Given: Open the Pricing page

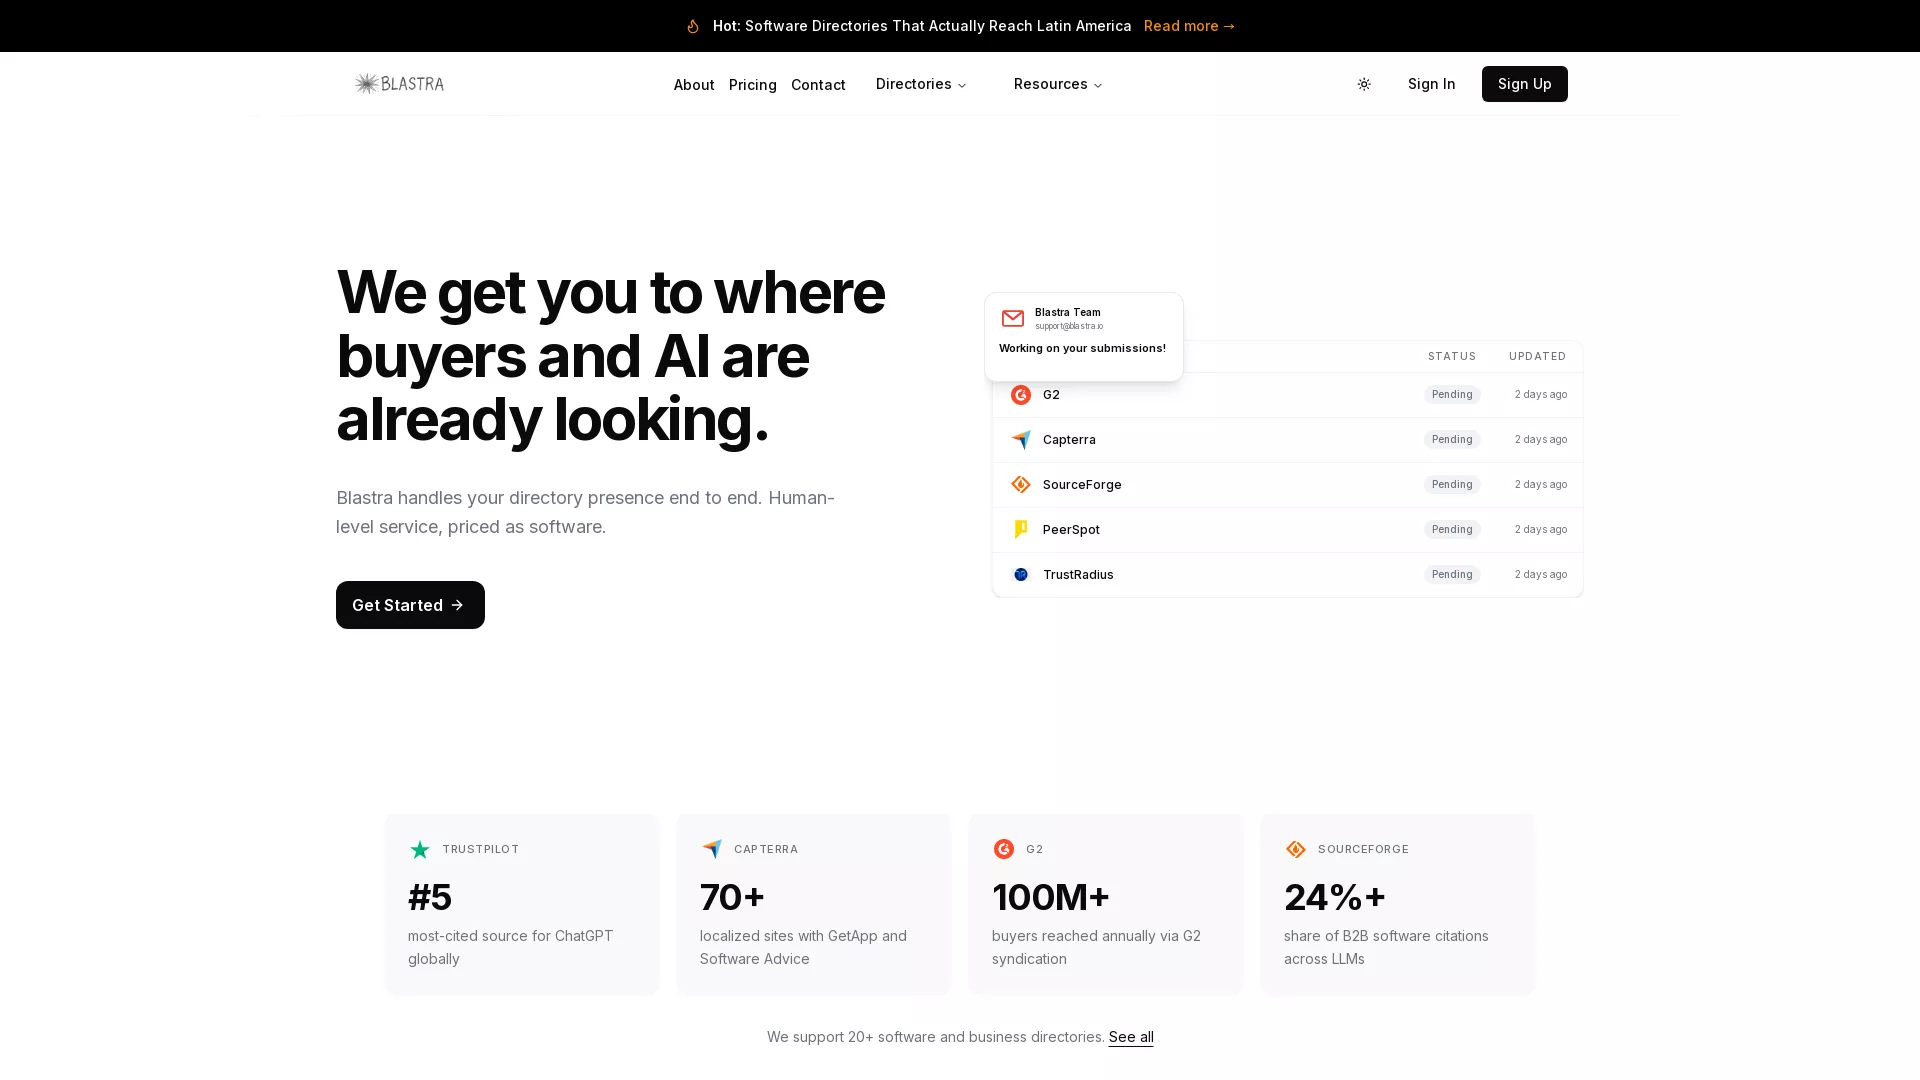Looking at the screenshot, I should click(752, 84).
